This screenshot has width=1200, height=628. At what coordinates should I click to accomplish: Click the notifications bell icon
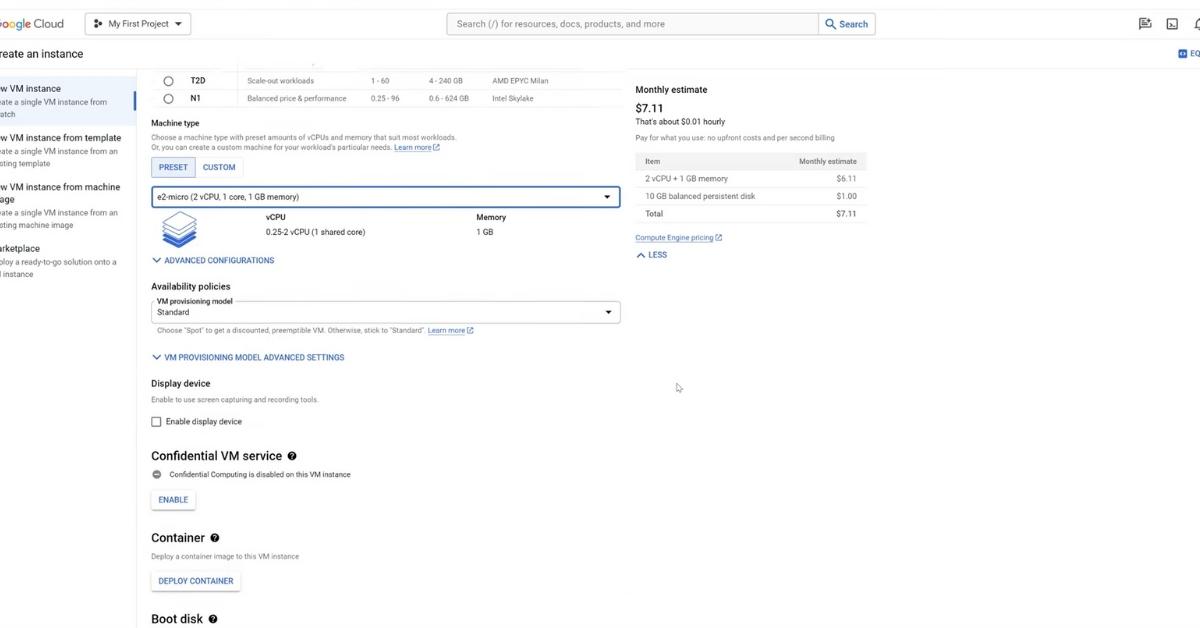pyautogui.click(x=1196, y=24)
